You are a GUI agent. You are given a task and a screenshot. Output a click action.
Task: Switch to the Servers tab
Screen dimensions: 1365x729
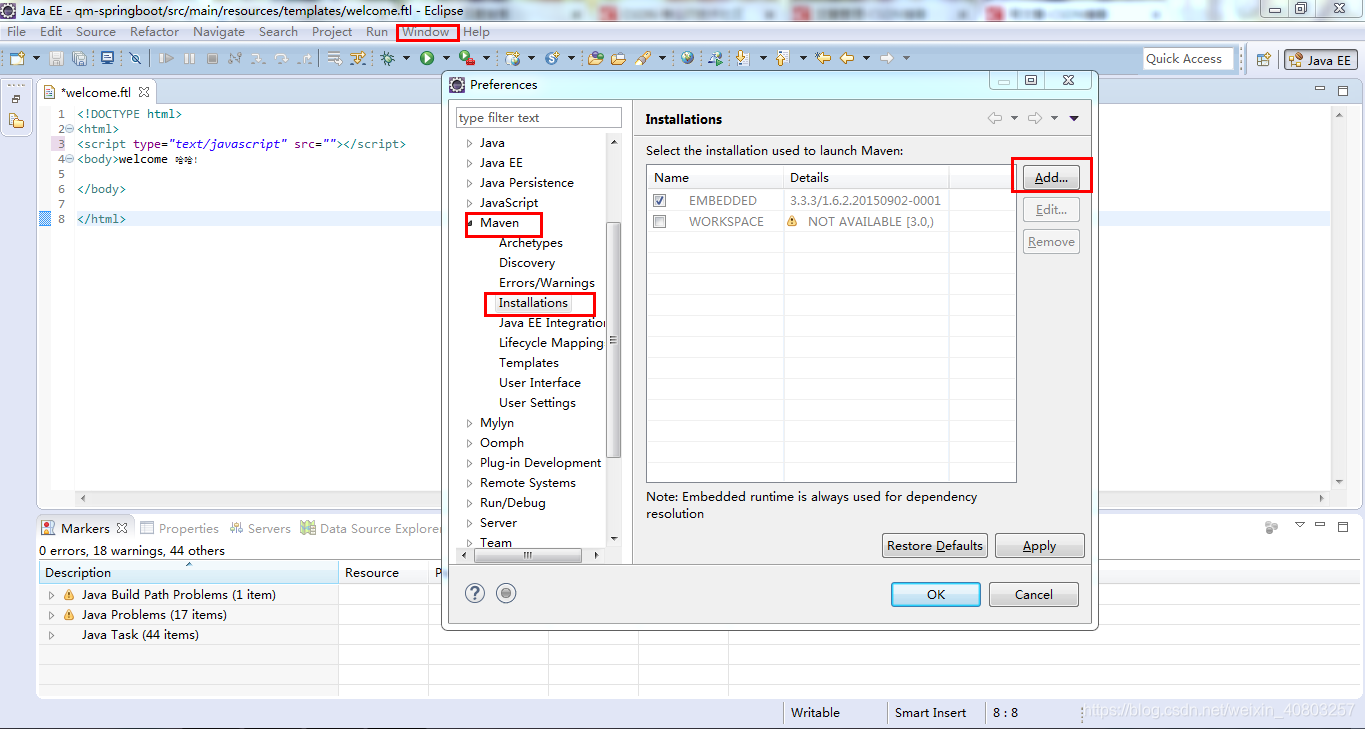coord(260,528)
